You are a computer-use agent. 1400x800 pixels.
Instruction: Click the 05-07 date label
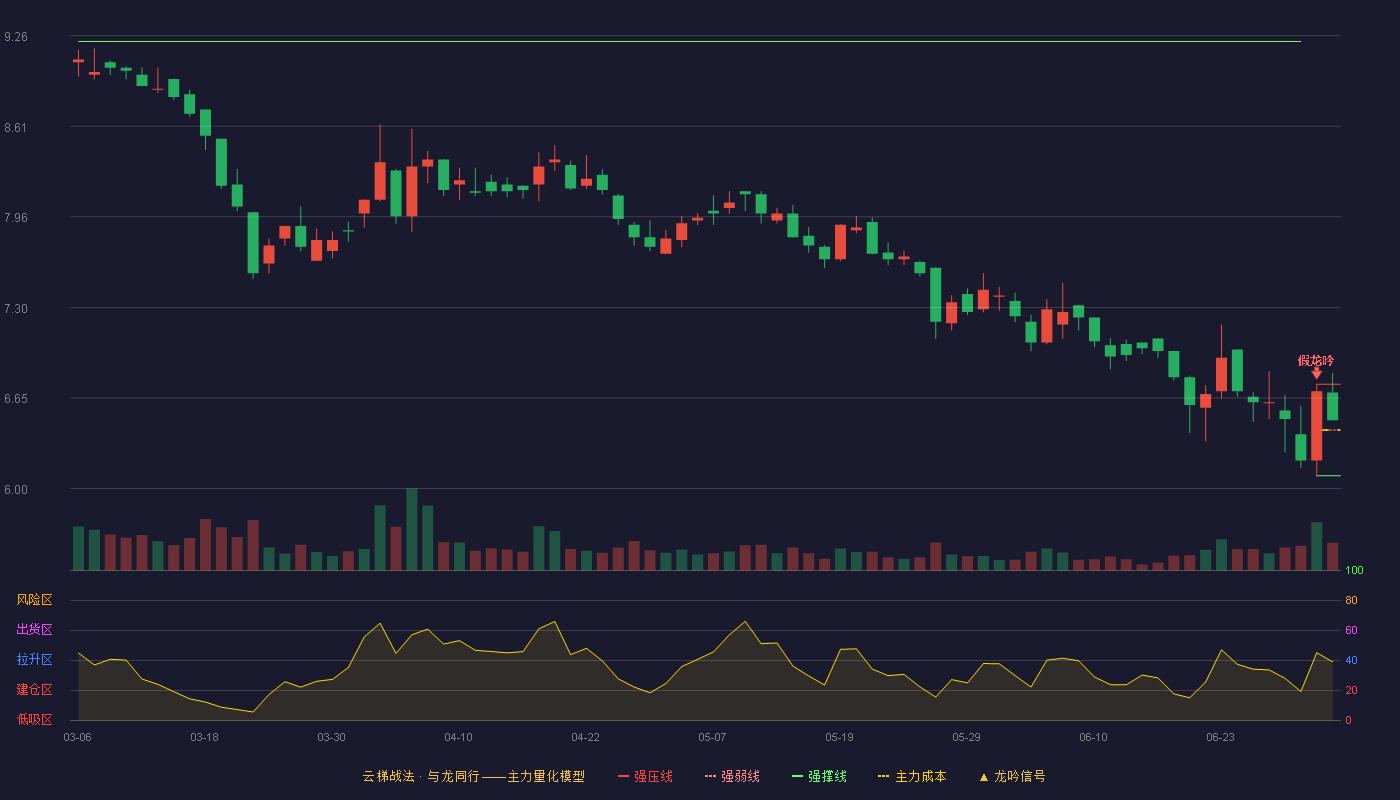pyautogui.click(x=712, y=737)
